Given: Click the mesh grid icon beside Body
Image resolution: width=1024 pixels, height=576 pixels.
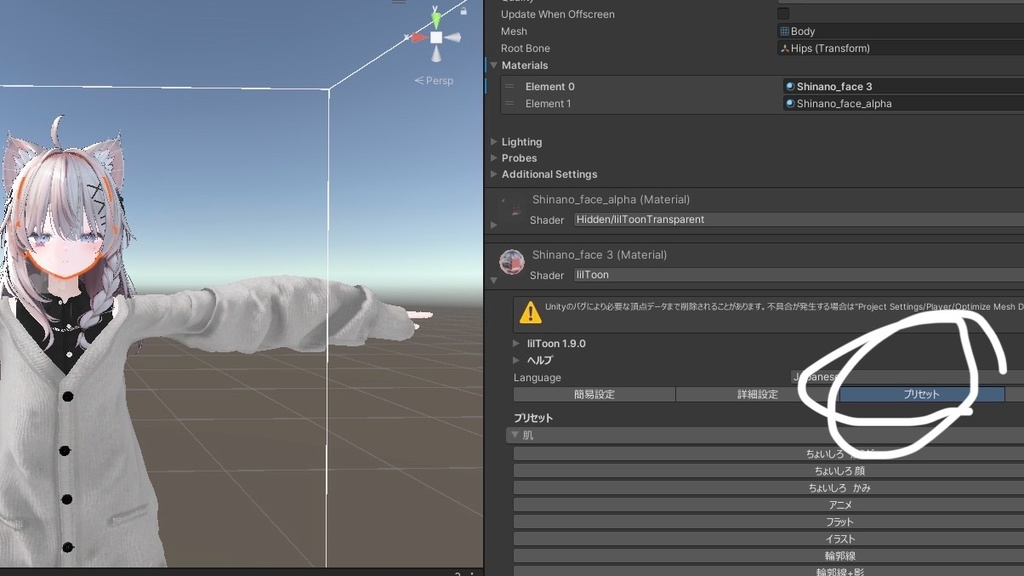Looking at the screenshot, I should pos(784,31).
